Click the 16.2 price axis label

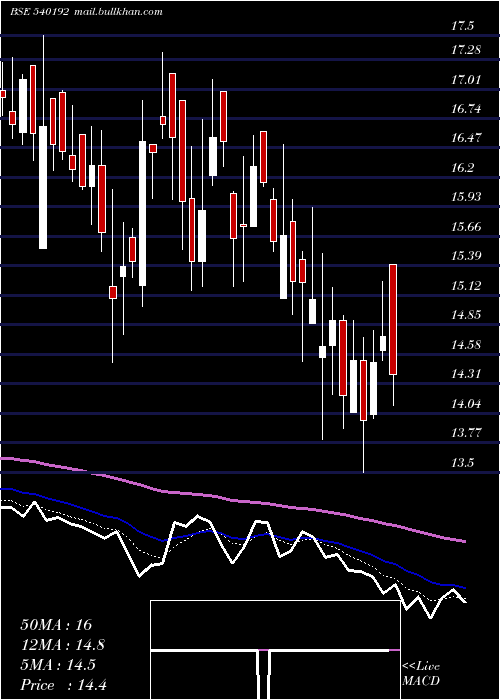click(462, 168)
